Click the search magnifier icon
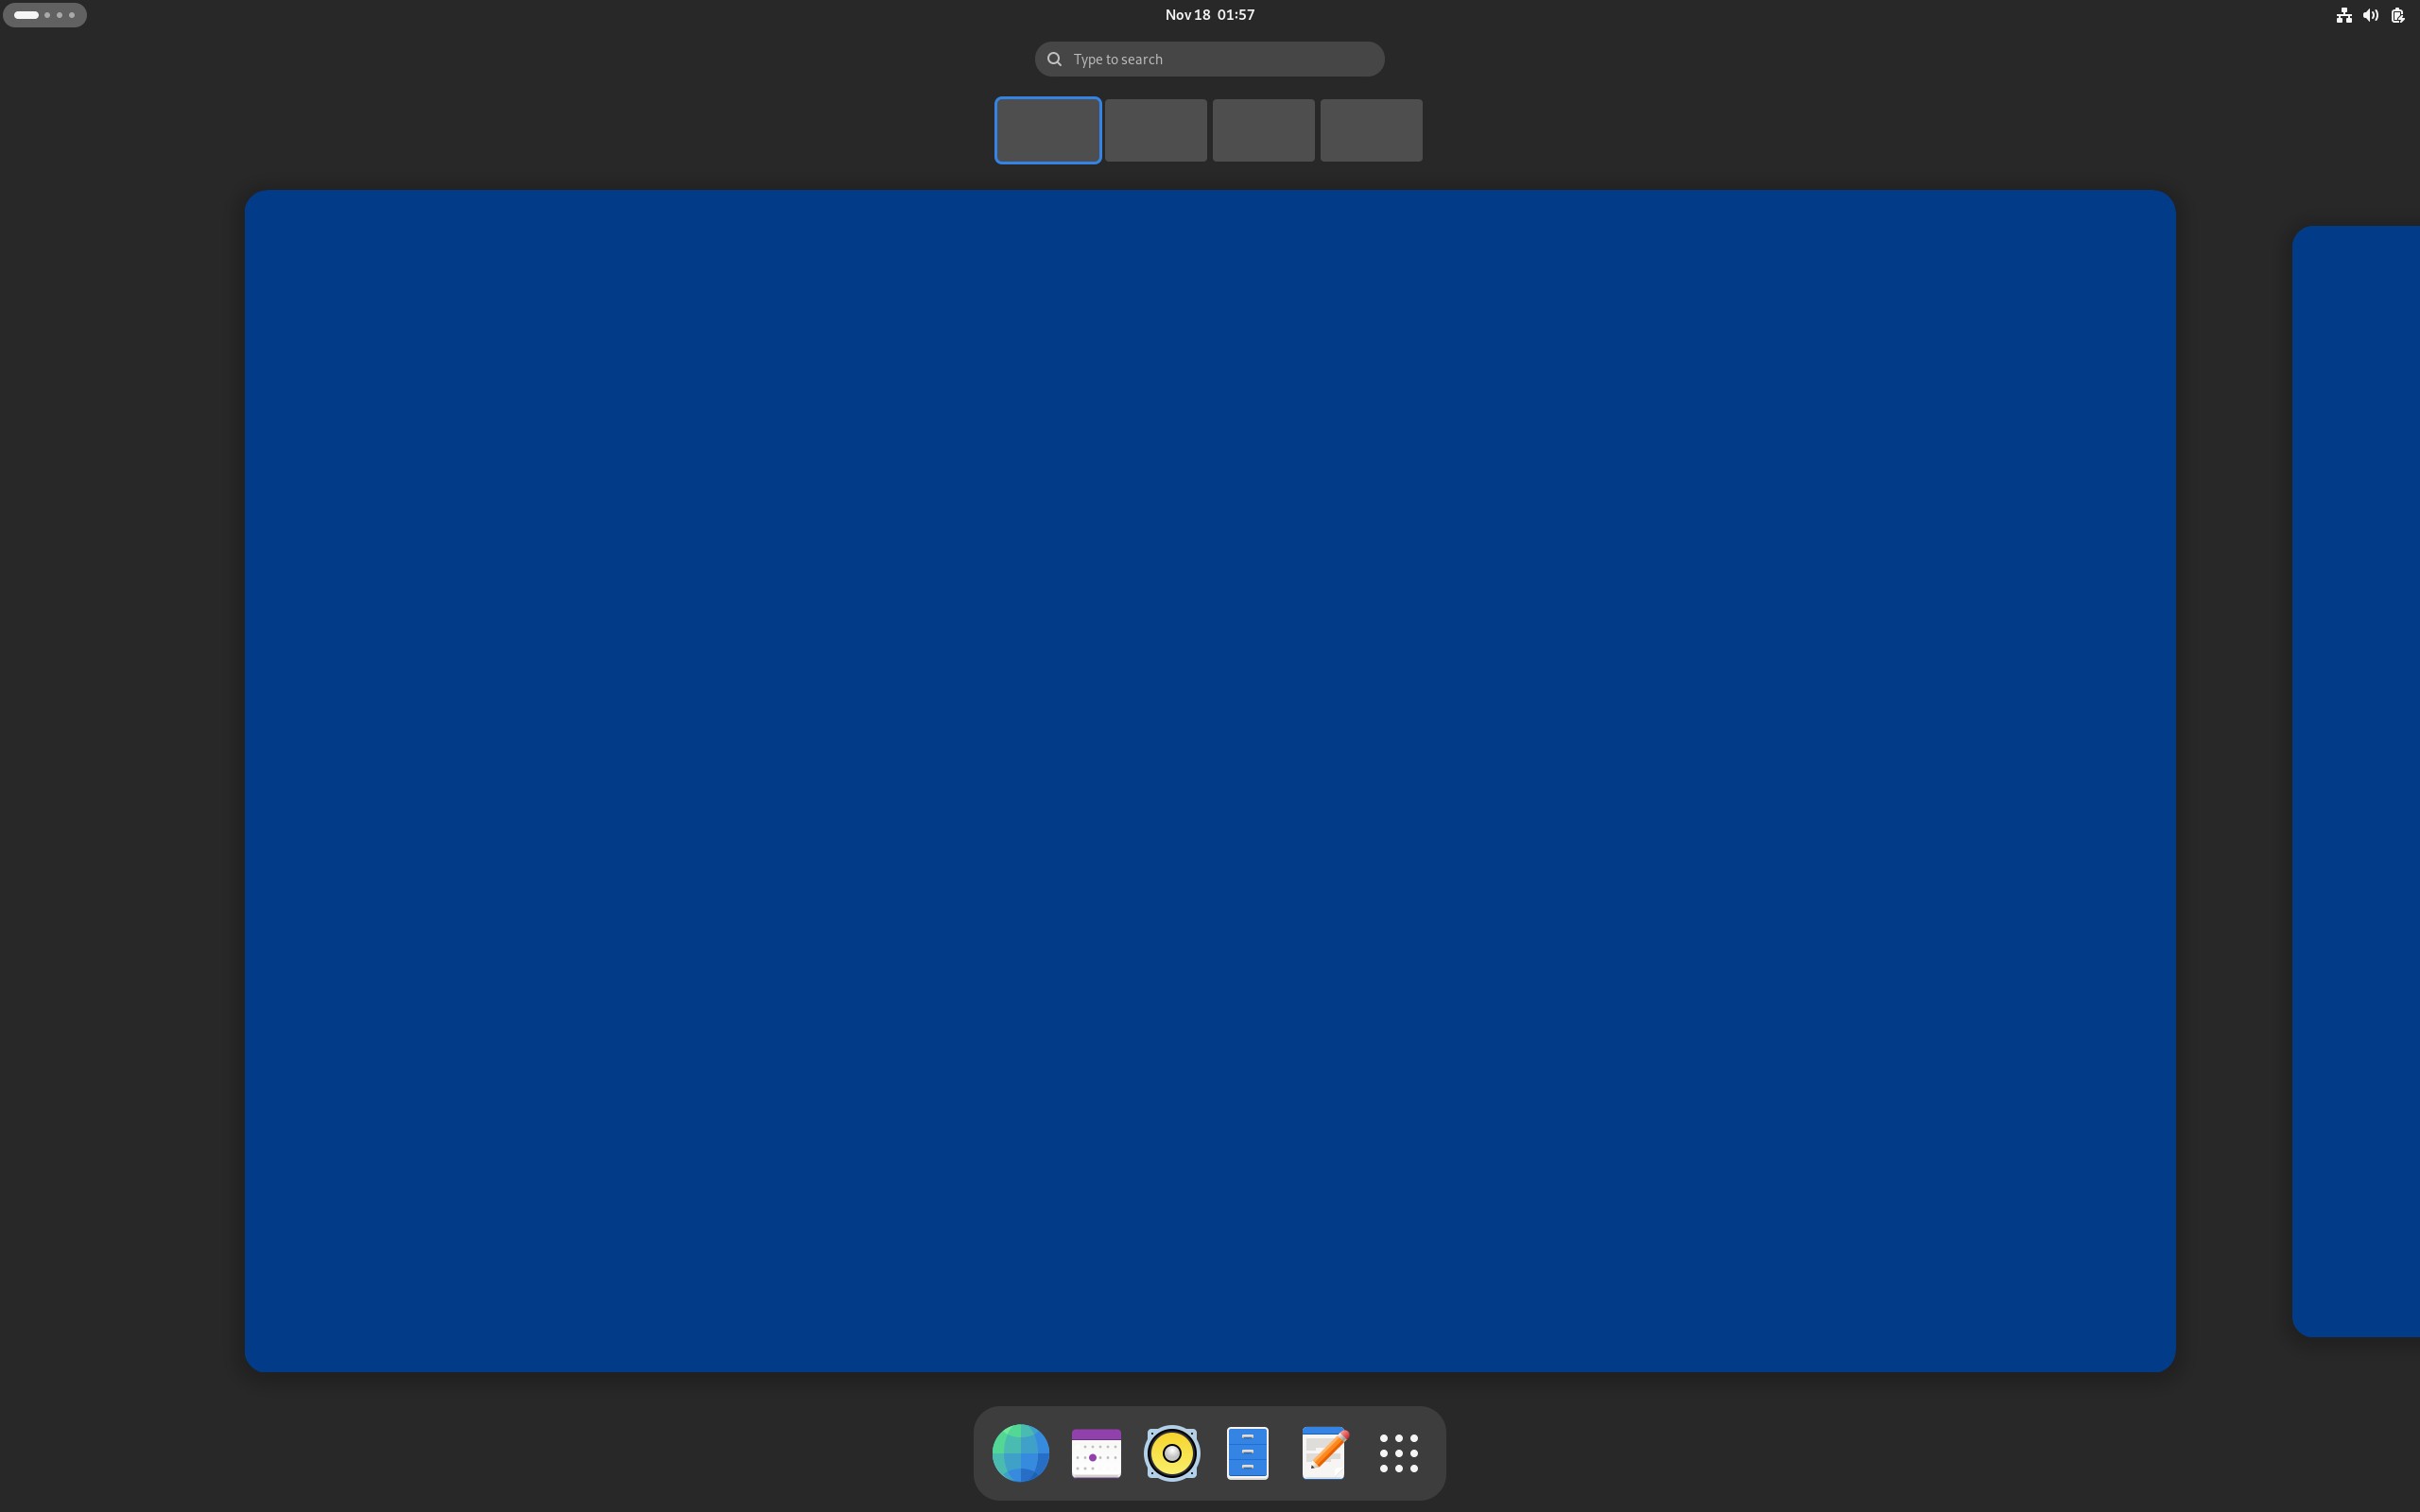The height and width of the screenshot is (1512, 2420). pos(1054,59)
